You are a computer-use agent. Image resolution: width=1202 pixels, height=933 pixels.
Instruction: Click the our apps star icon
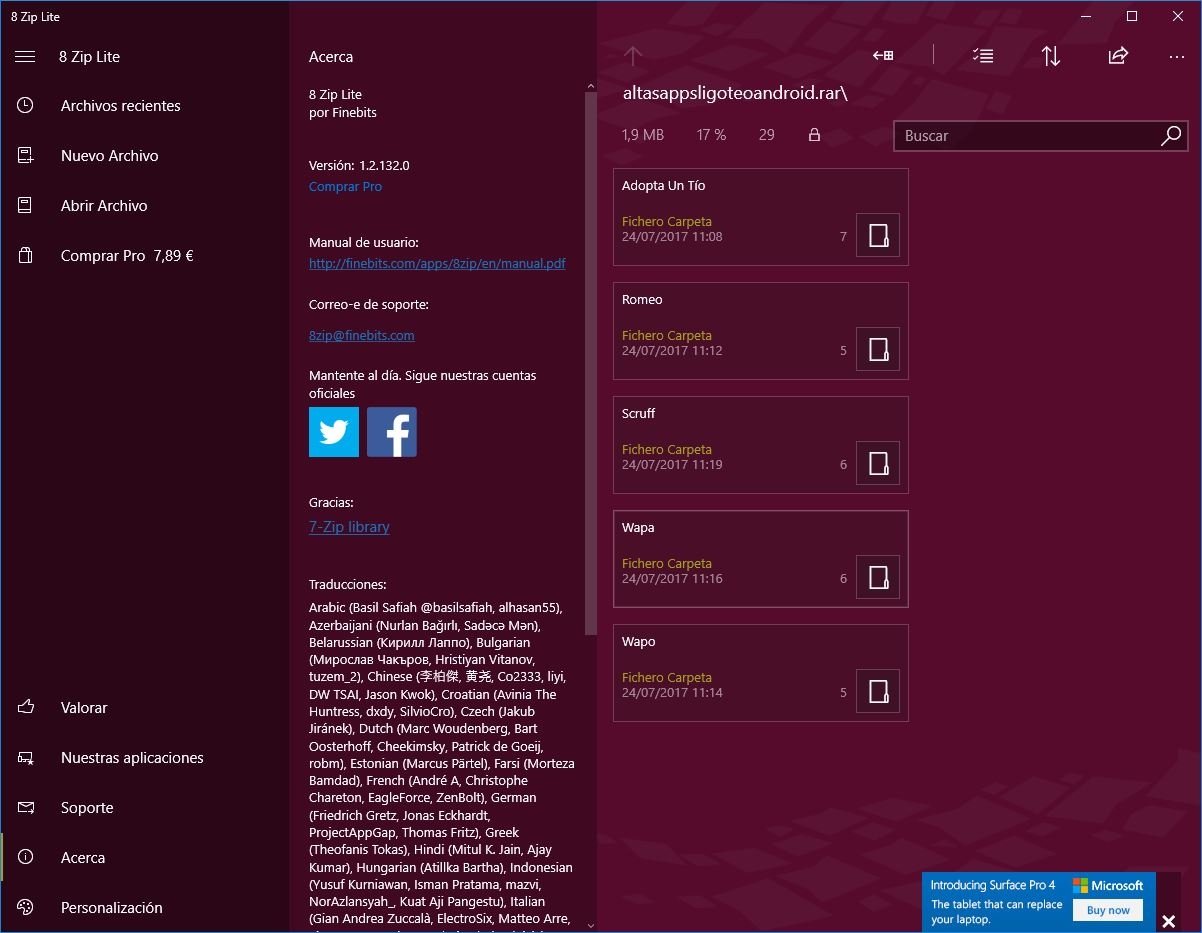point(26,758)
